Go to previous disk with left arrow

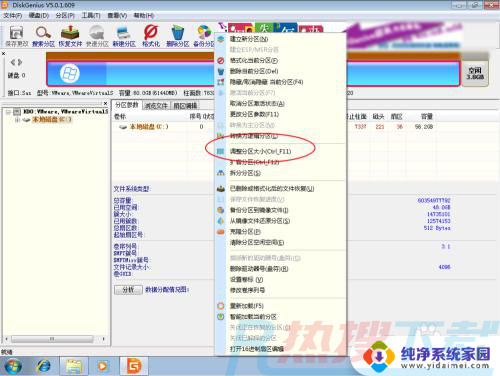(13, 62)
